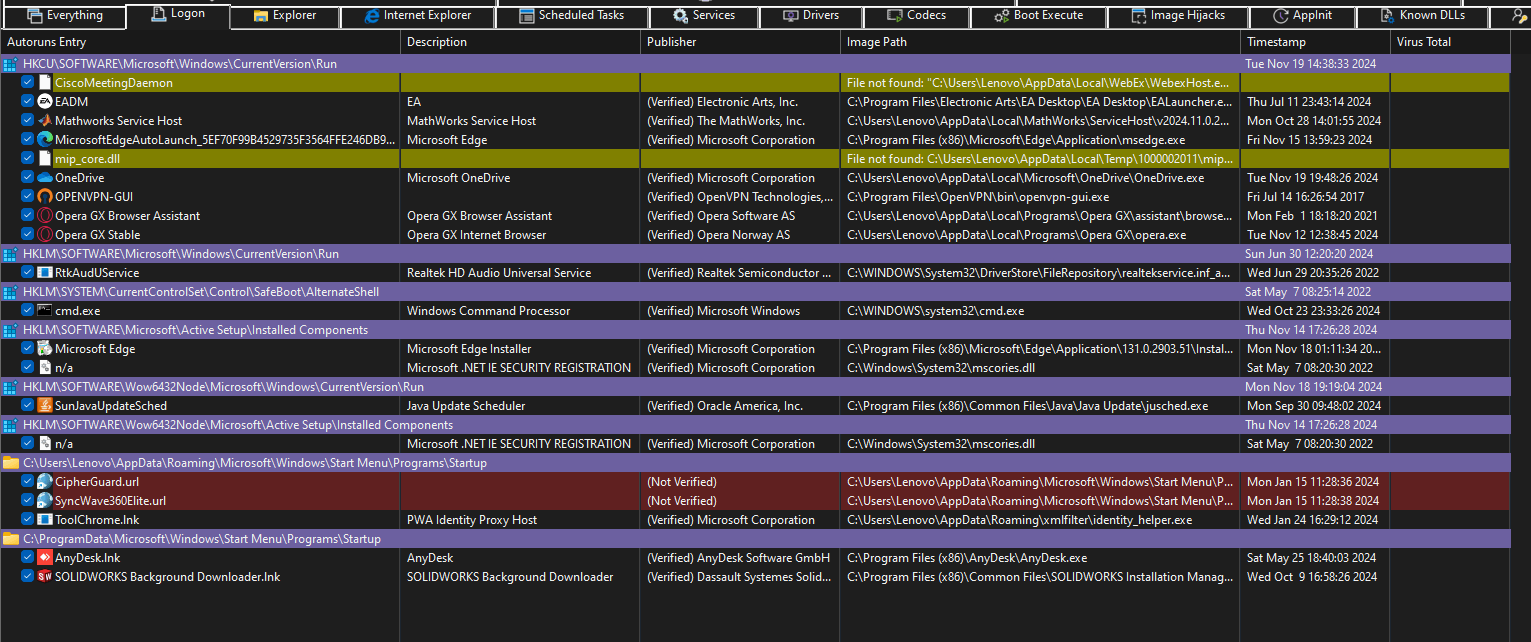Sort by Description column header
The height and width of the screenshot is (642, 1531).
(x=520, y=42)
